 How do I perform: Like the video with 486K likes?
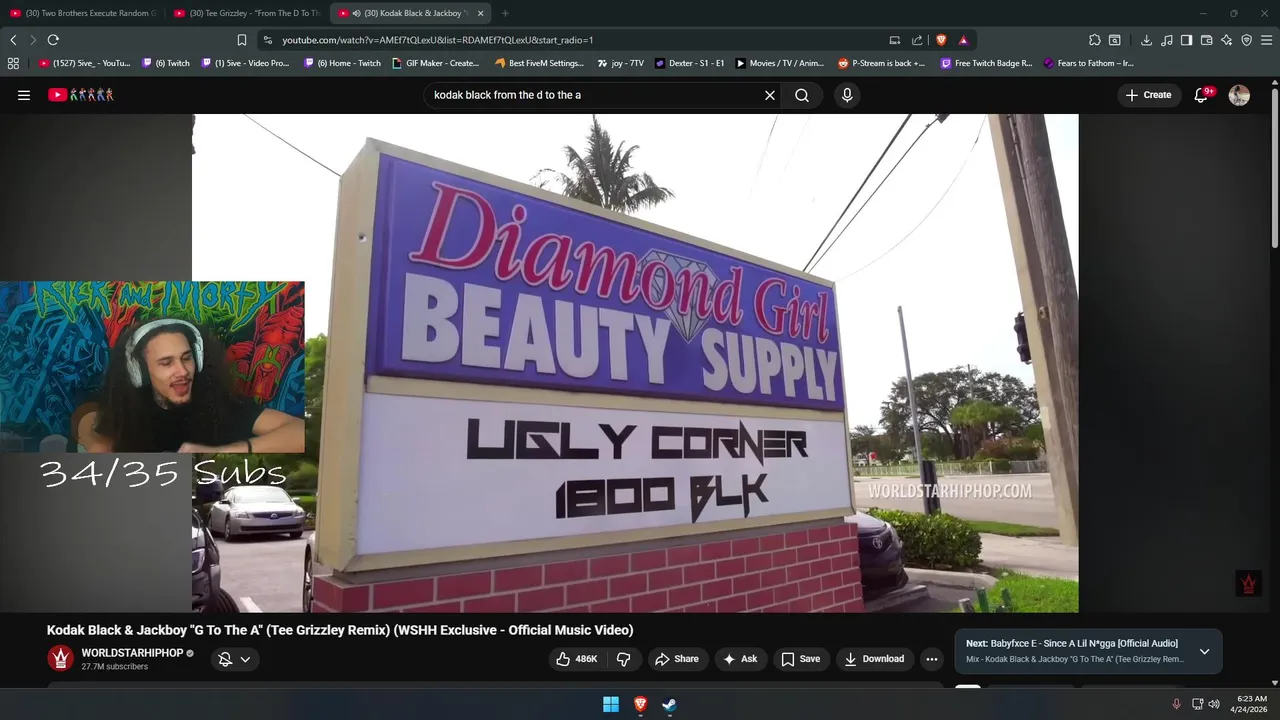point(577,659)
